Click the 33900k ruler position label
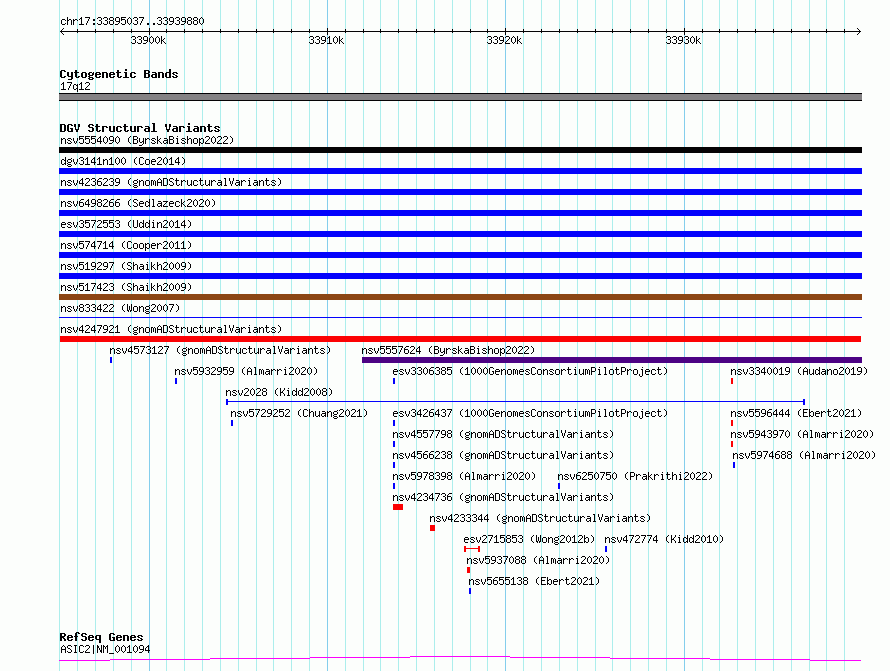Screen dimensions: 890x671 pyautogui.click(x=148, y=40)
